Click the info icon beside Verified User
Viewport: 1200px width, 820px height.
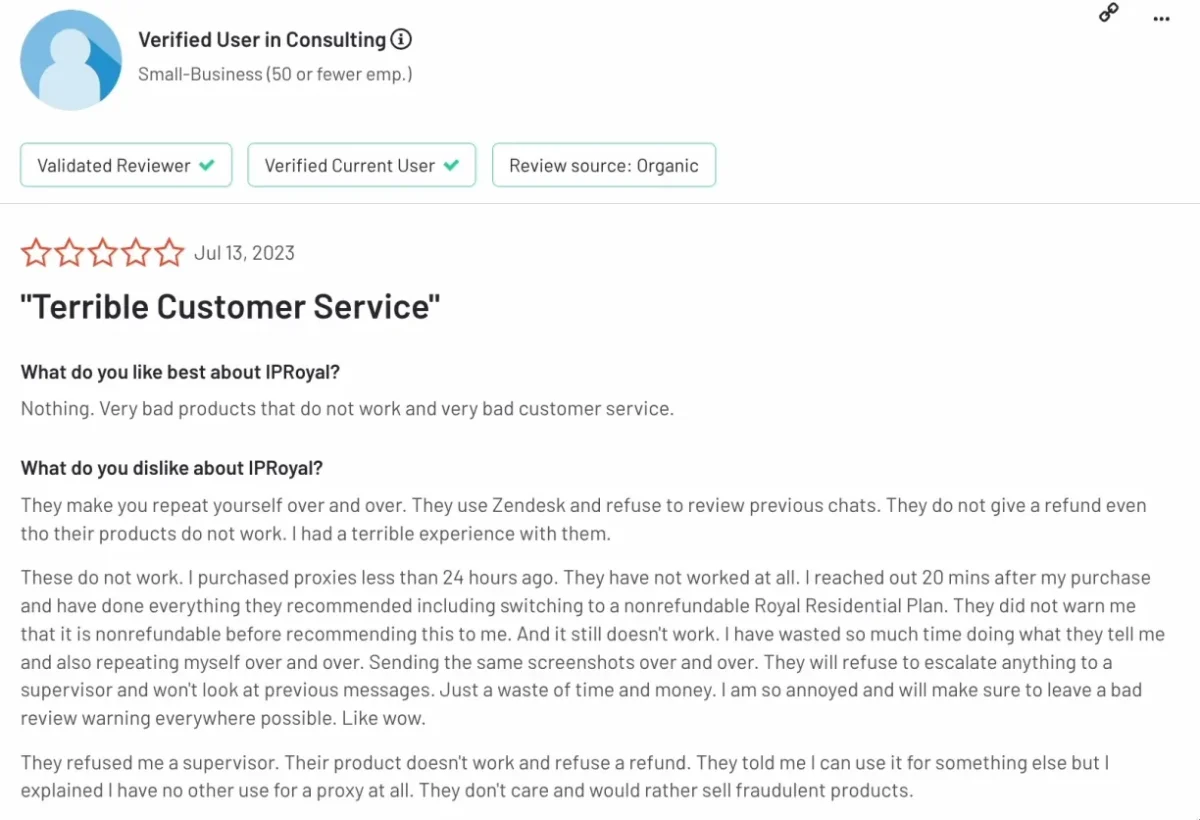coord(401,40)
